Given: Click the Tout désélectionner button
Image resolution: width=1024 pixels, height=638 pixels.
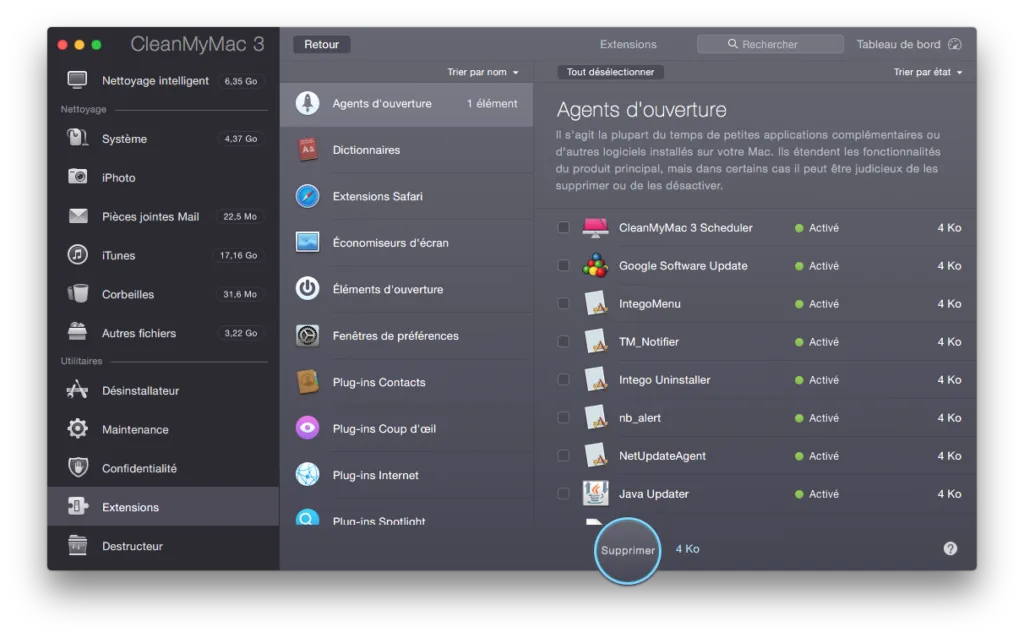Looking at the screenshot, I should tap(610, 72).
